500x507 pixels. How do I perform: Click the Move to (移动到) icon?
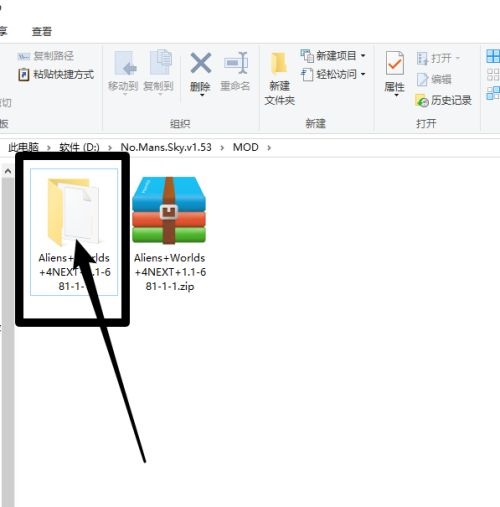tap(125, 63)
